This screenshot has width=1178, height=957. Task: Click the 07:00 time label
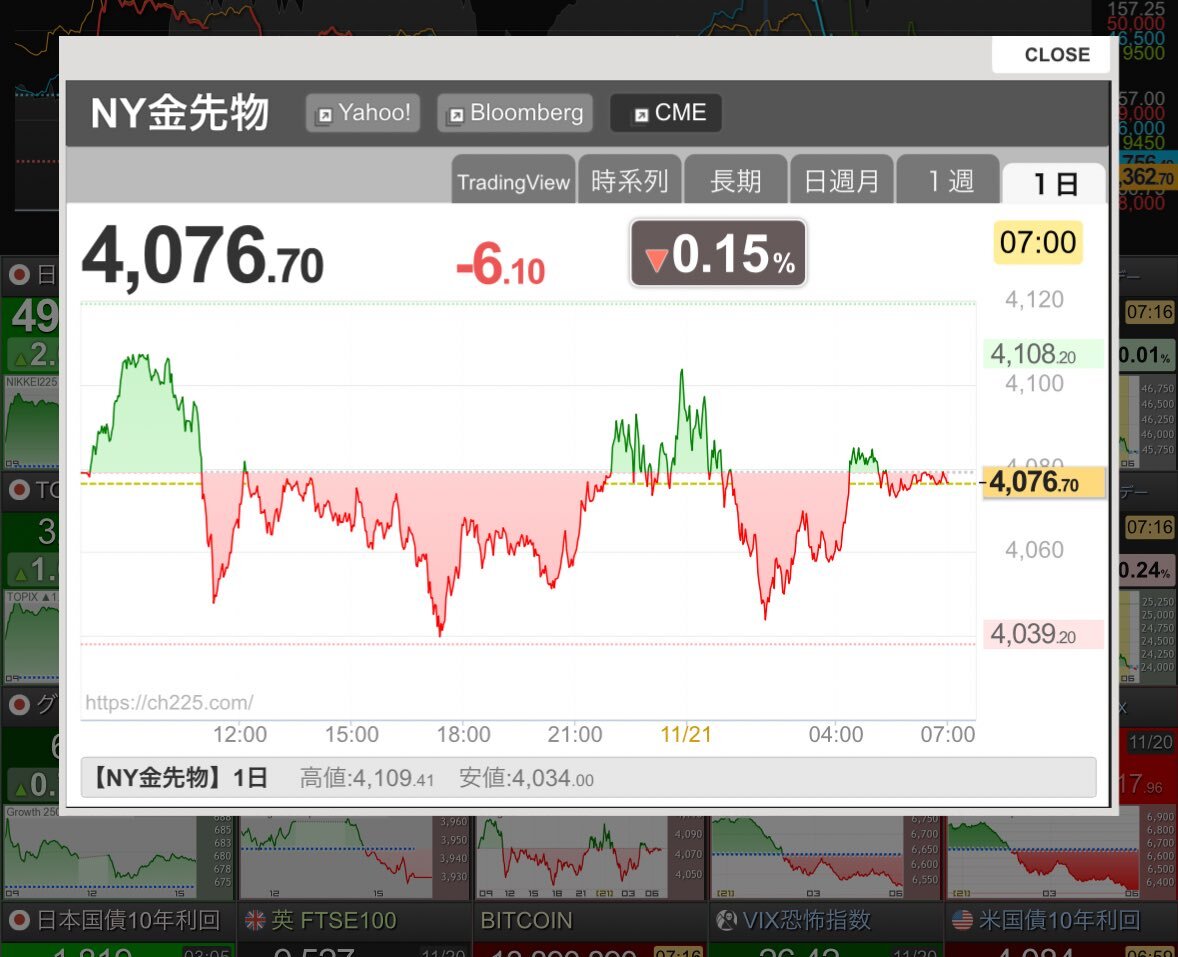[1038, 243]
